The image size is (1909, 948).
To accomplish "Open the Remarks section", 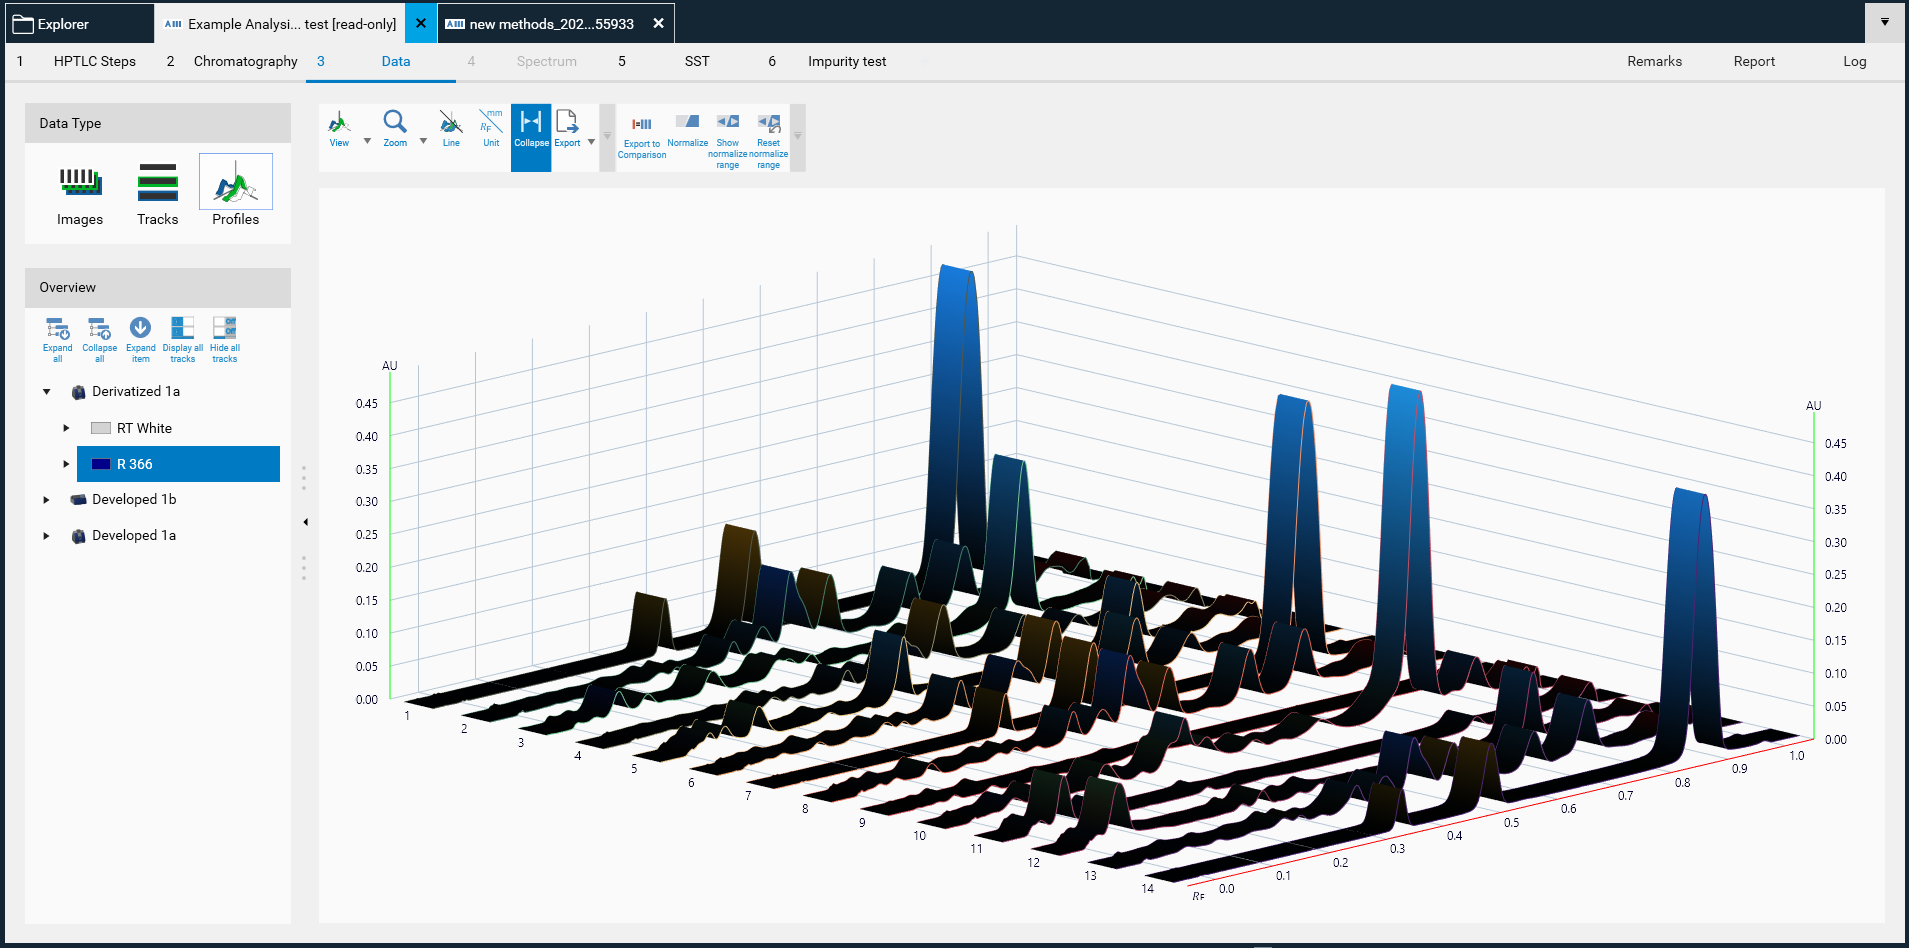I will click(x=1655, y=61).
